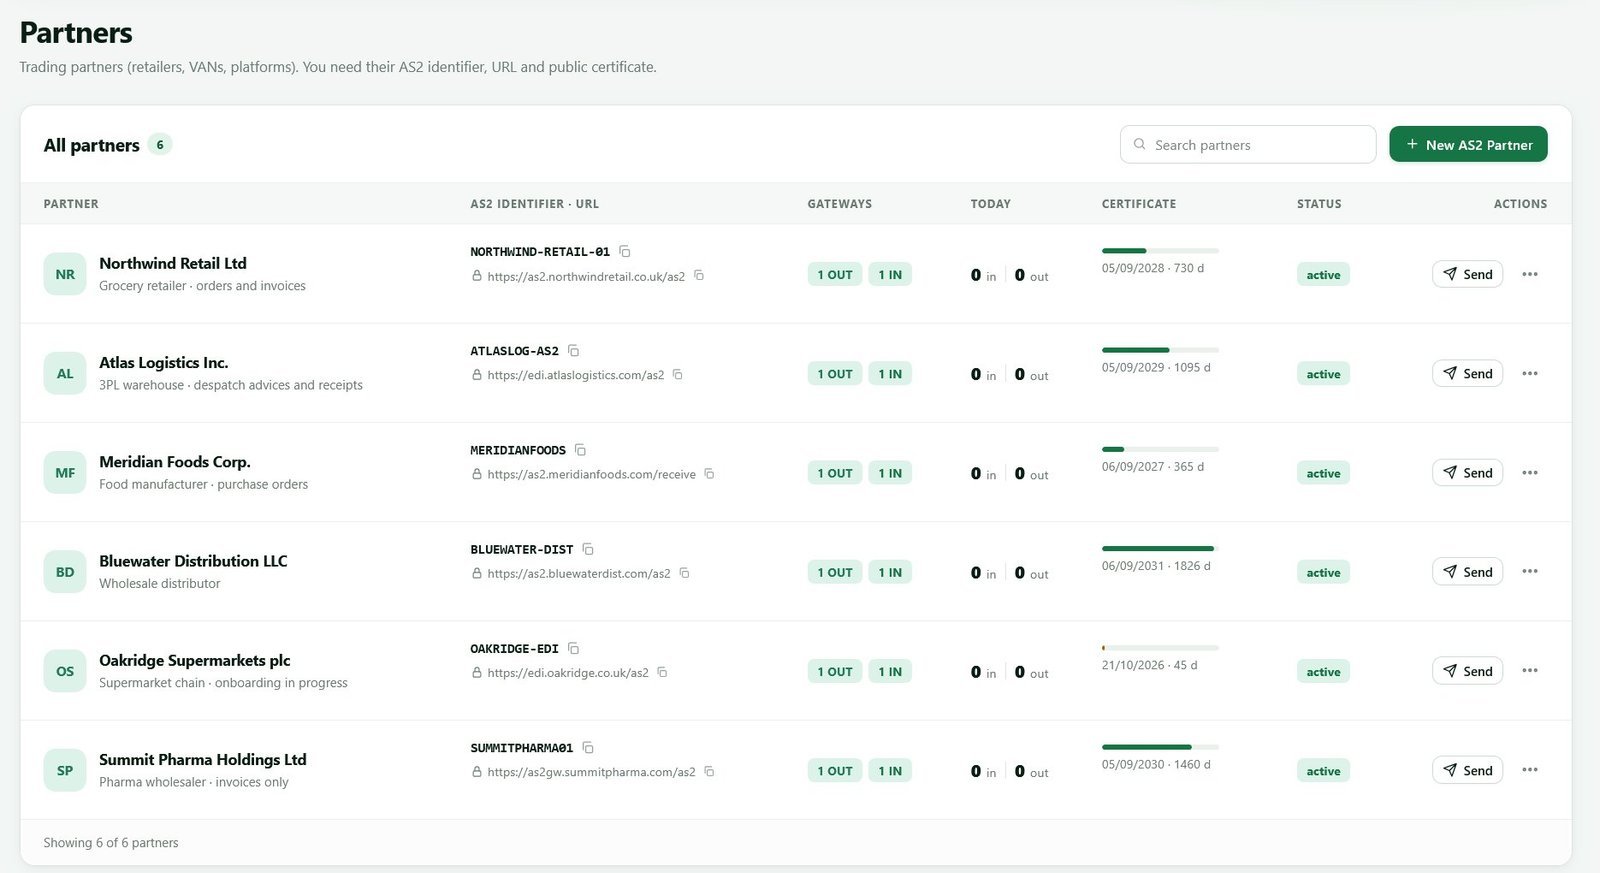Click Bluewater Distribution certificate validity bar
The image size is (1600, 873).
coord(1160,549)
